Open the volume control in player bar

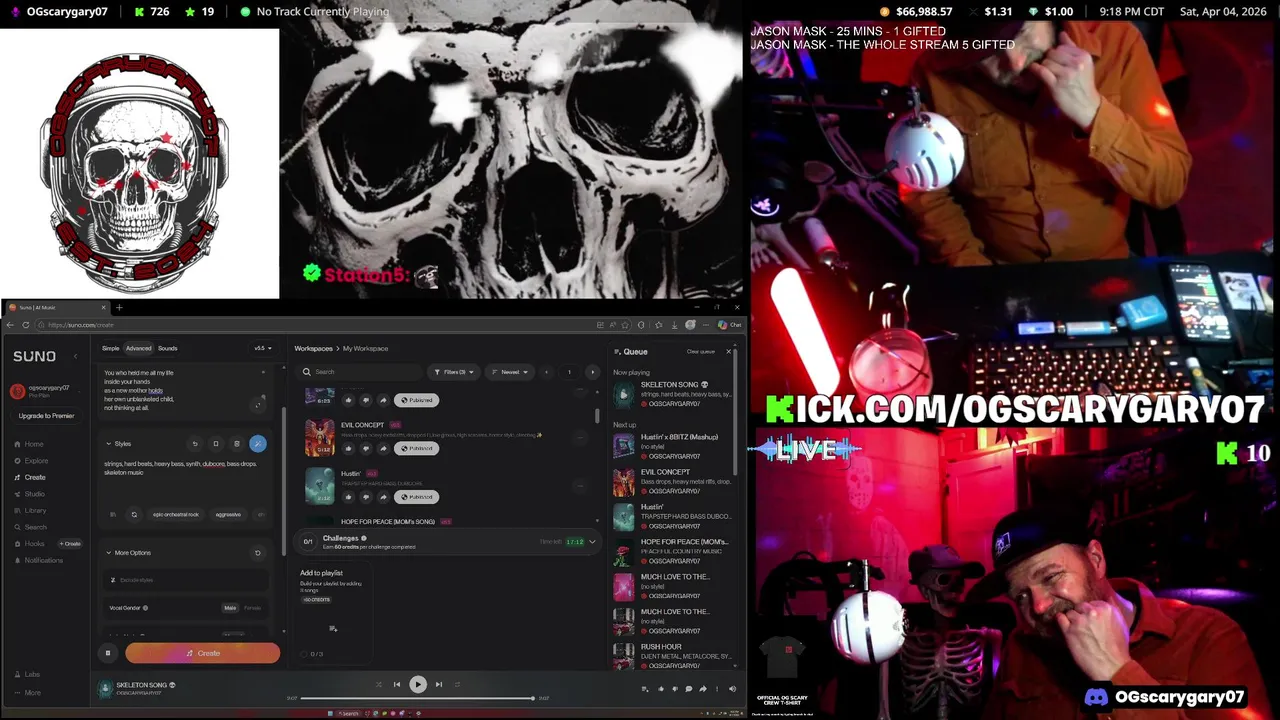click(732, 688)
